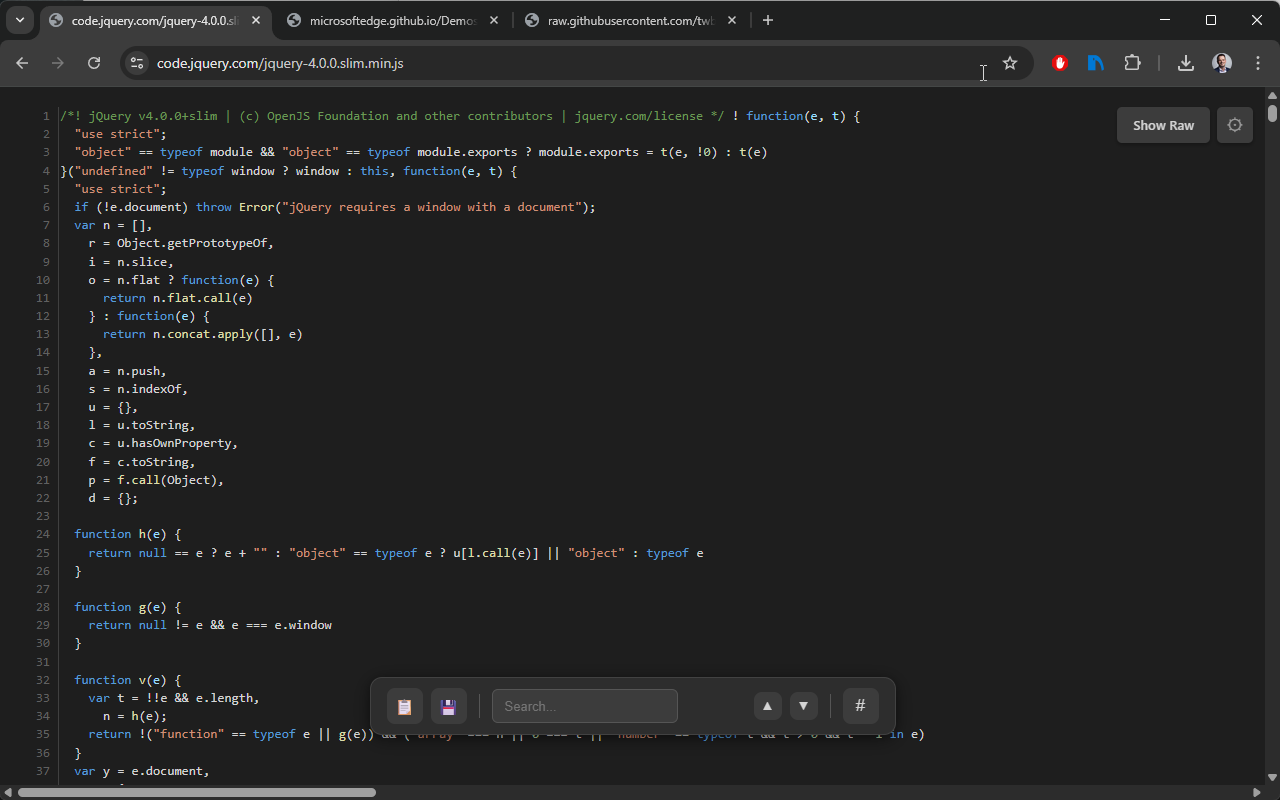
Task: Save file via the floppy disk icon
Action: coord(449,706)
